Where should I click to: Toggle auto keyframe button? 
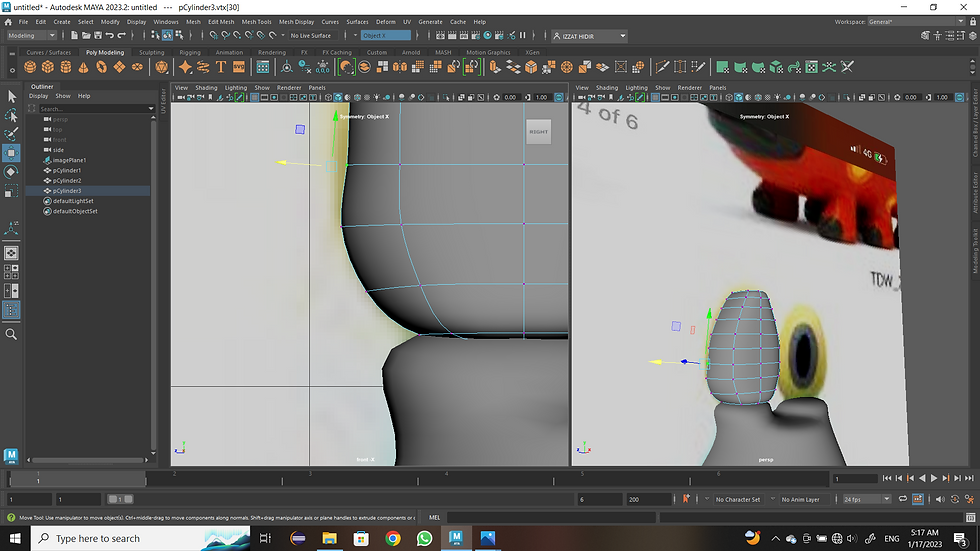pos(918,499)
